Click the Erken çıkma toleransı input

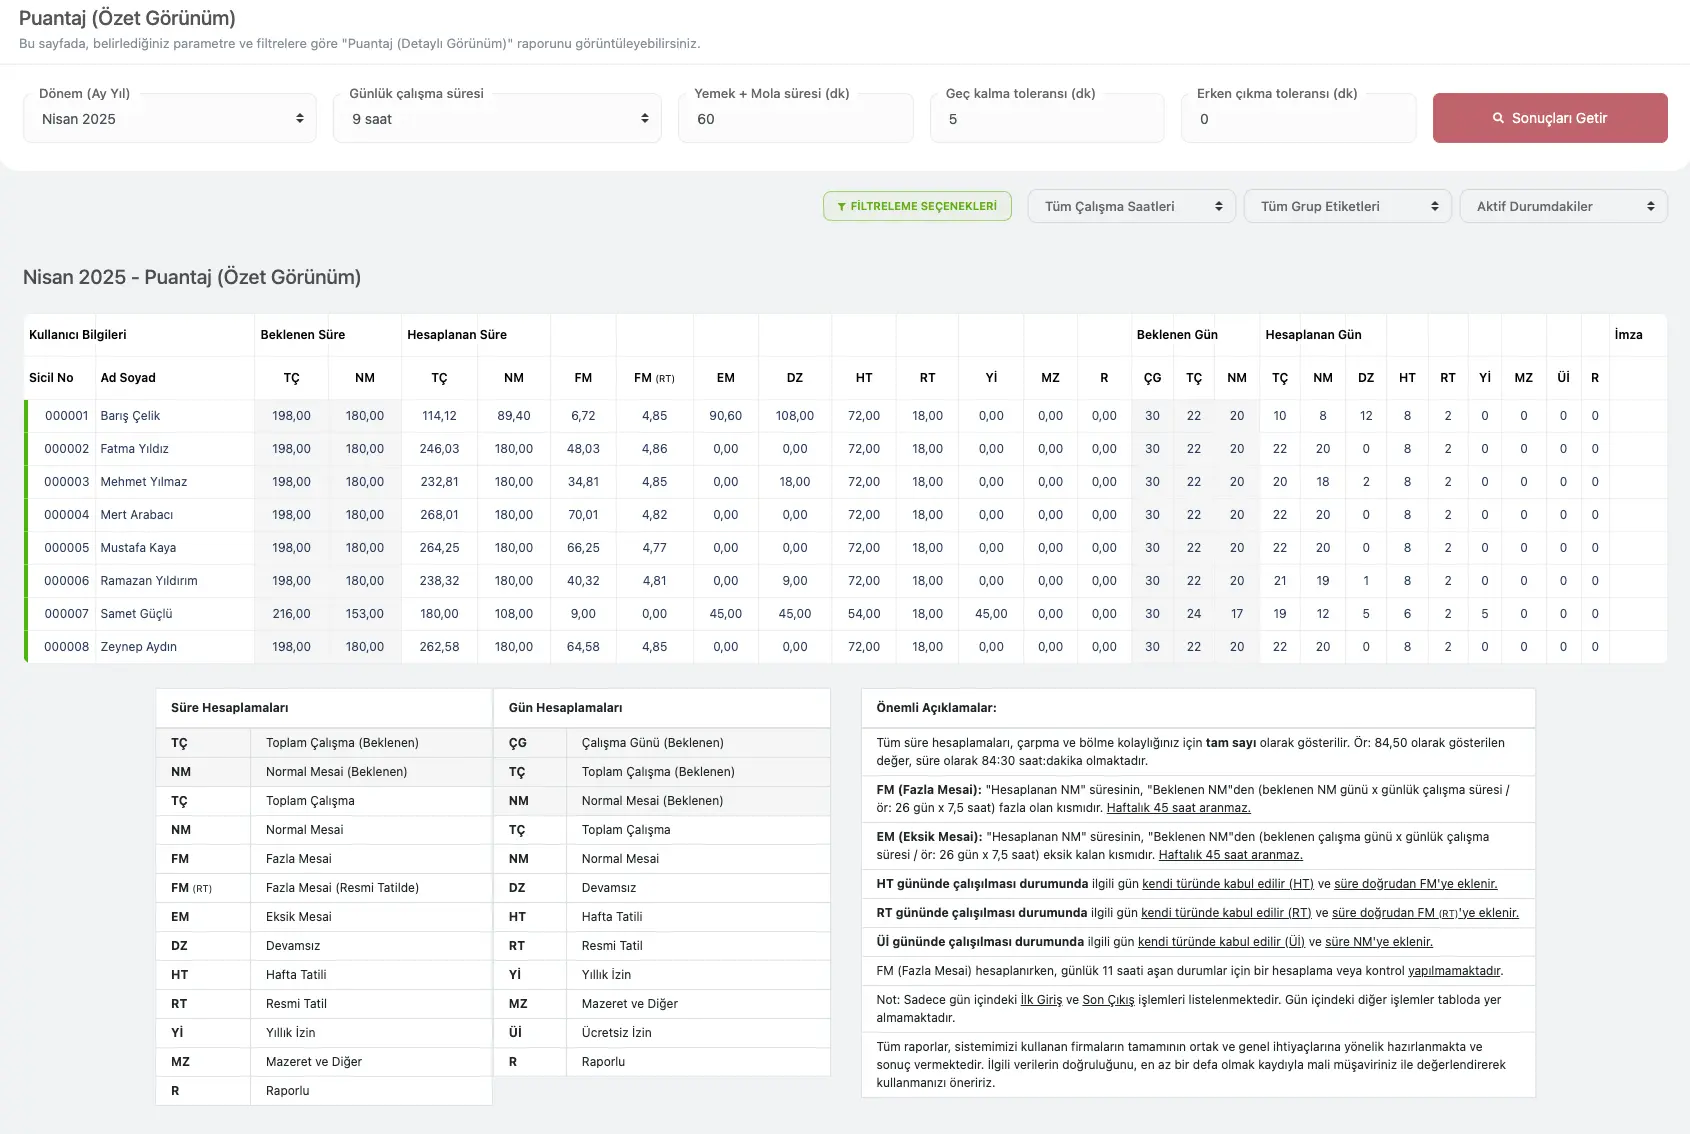coord(1298,119)
